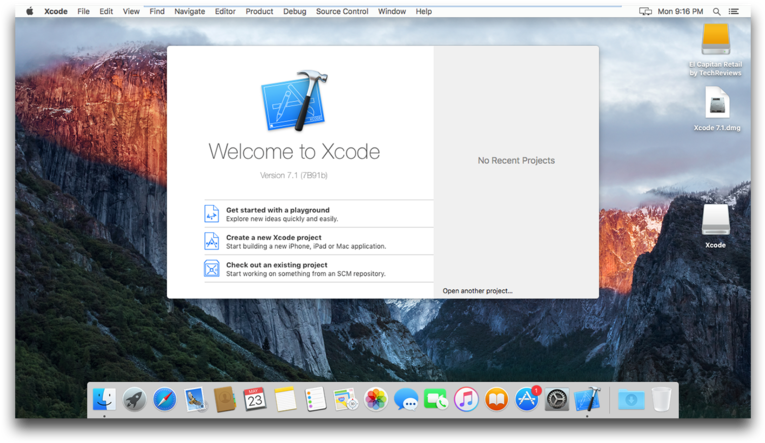Open the Downloads folder in Dock
Image resolution: width=765 pixels, height=443 pixels.
(631, 400)
